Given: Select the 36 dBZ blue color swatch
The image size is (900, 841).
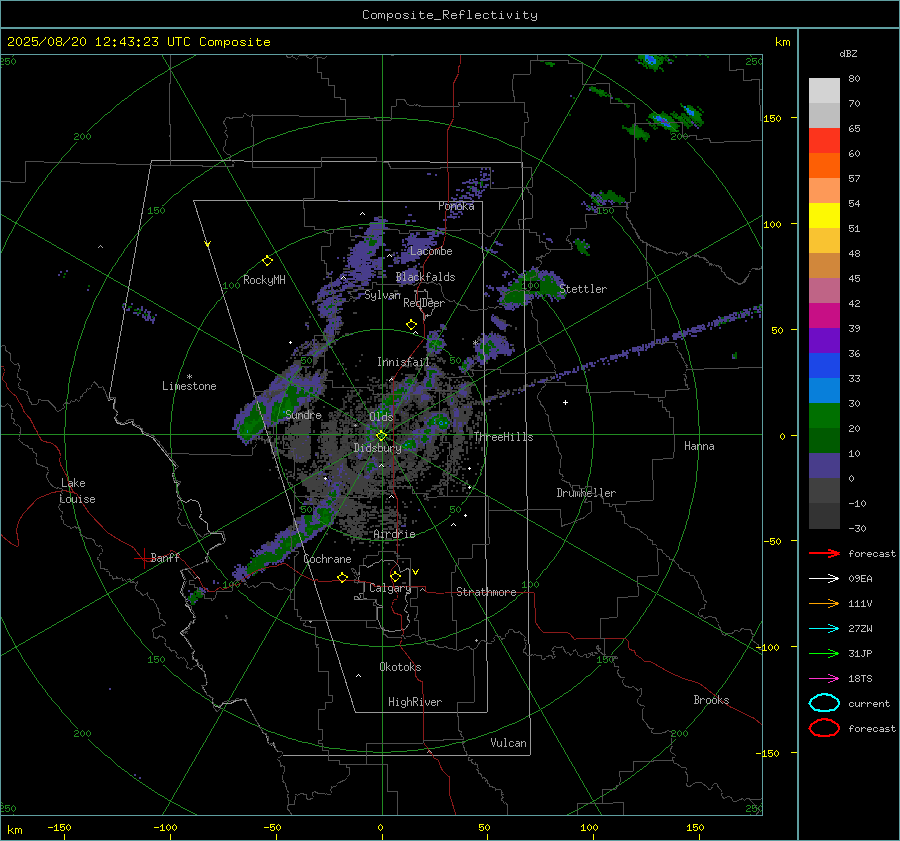Looking at the screenshot, I should [824, 365].
